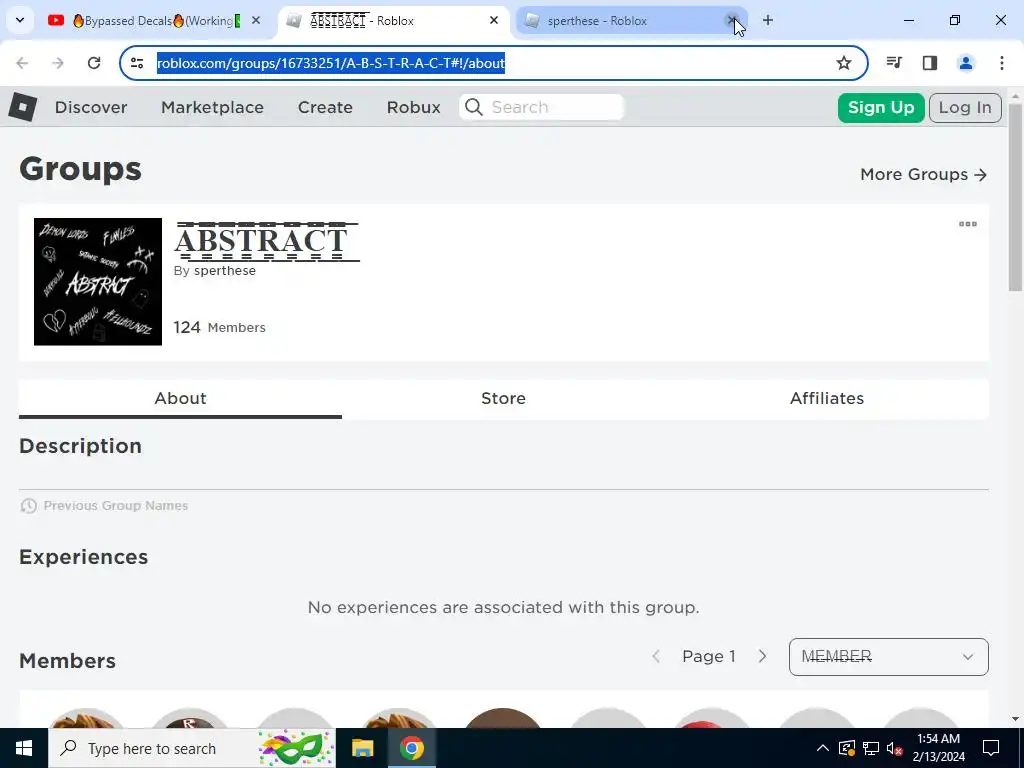Expand the MEMBER role dropdown
This screenshot has width=1024, height=768.
(889, 657)
